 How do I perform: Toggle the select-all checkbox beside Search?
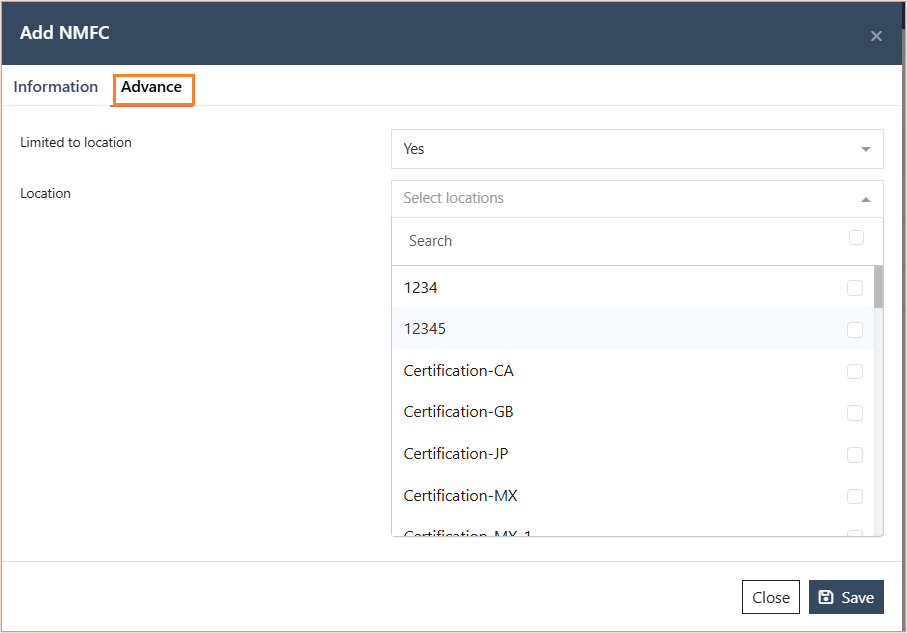(x=856, y=238)
